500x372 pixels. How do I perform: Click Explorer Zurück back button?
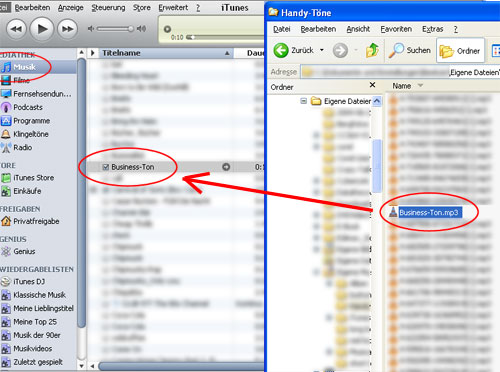point(294,51)
